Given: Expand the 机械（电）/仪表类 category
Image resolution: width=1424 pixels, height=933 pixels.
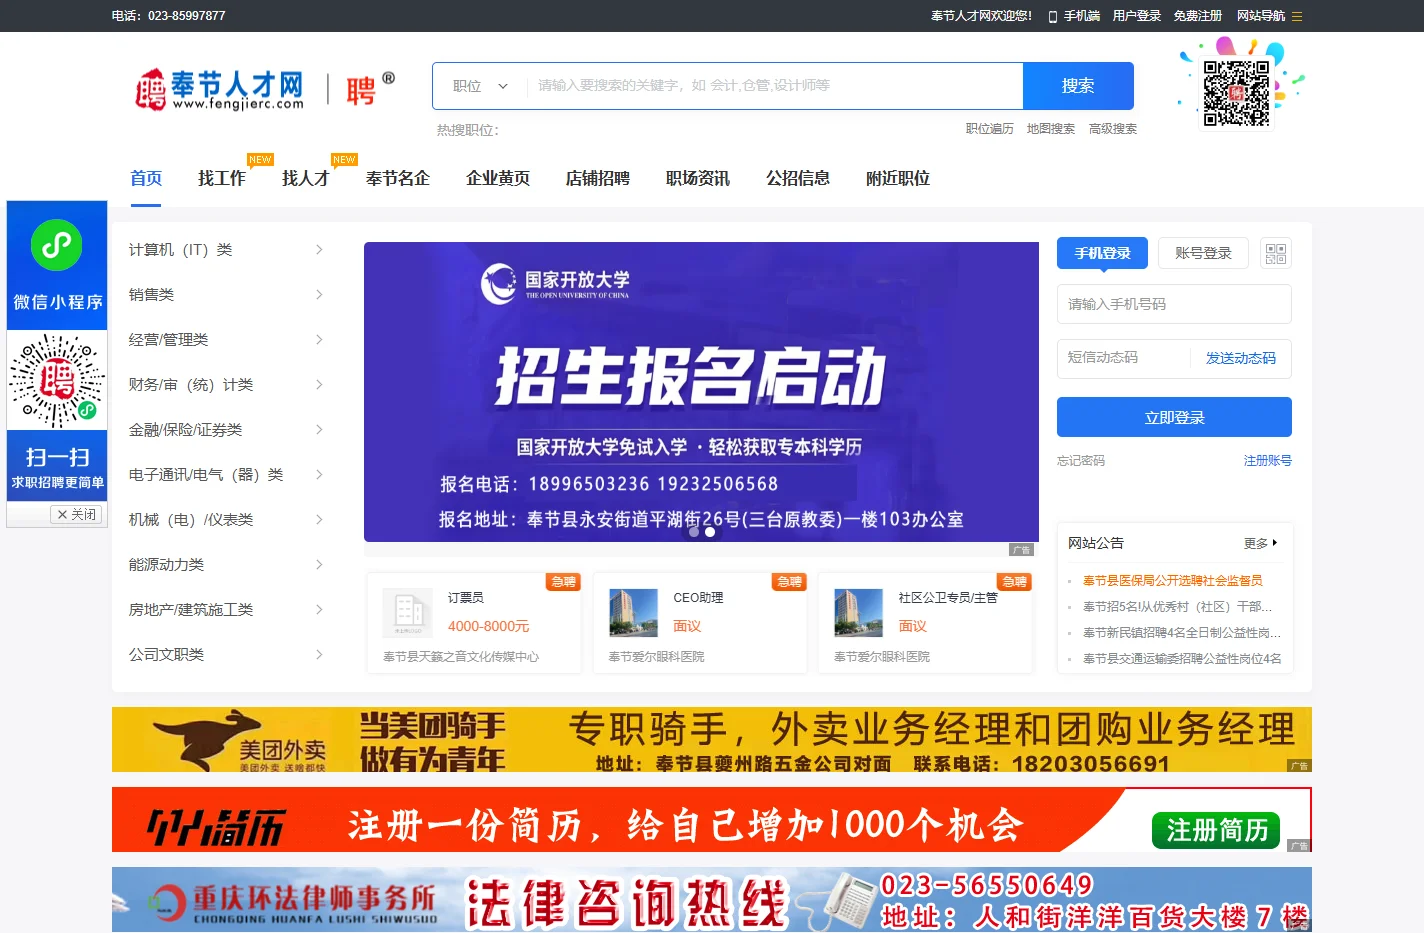Looking at the screenshot, I should point(226,520).
